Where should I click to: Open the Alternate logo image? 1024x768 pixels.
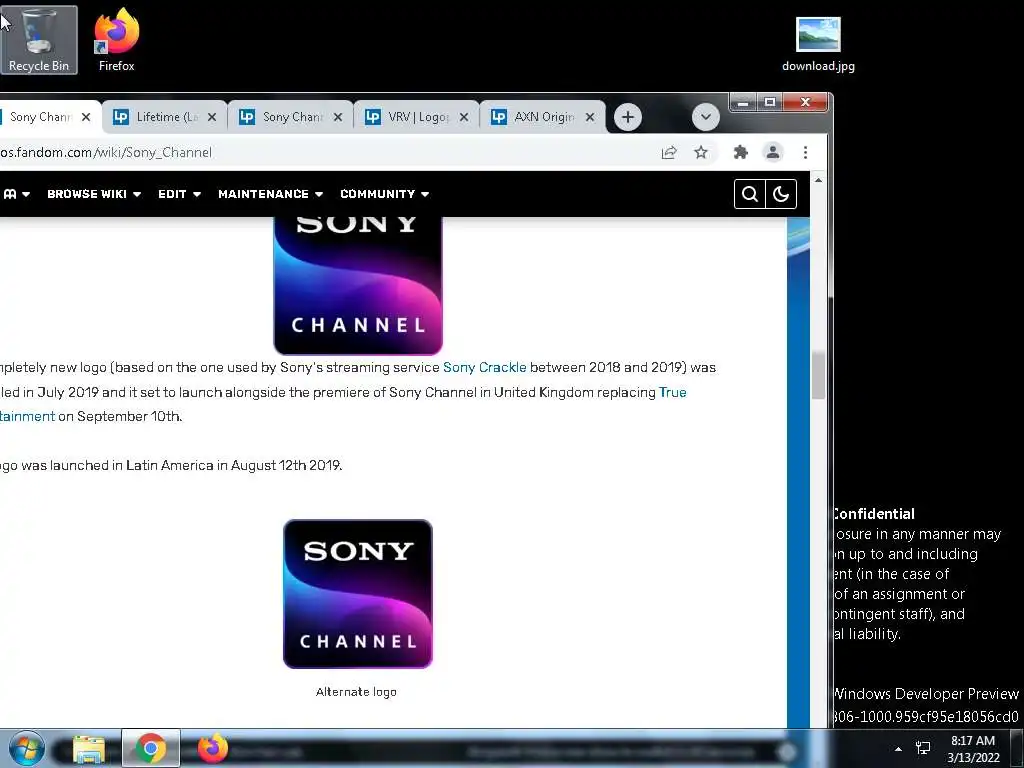[x=358, y=594]
